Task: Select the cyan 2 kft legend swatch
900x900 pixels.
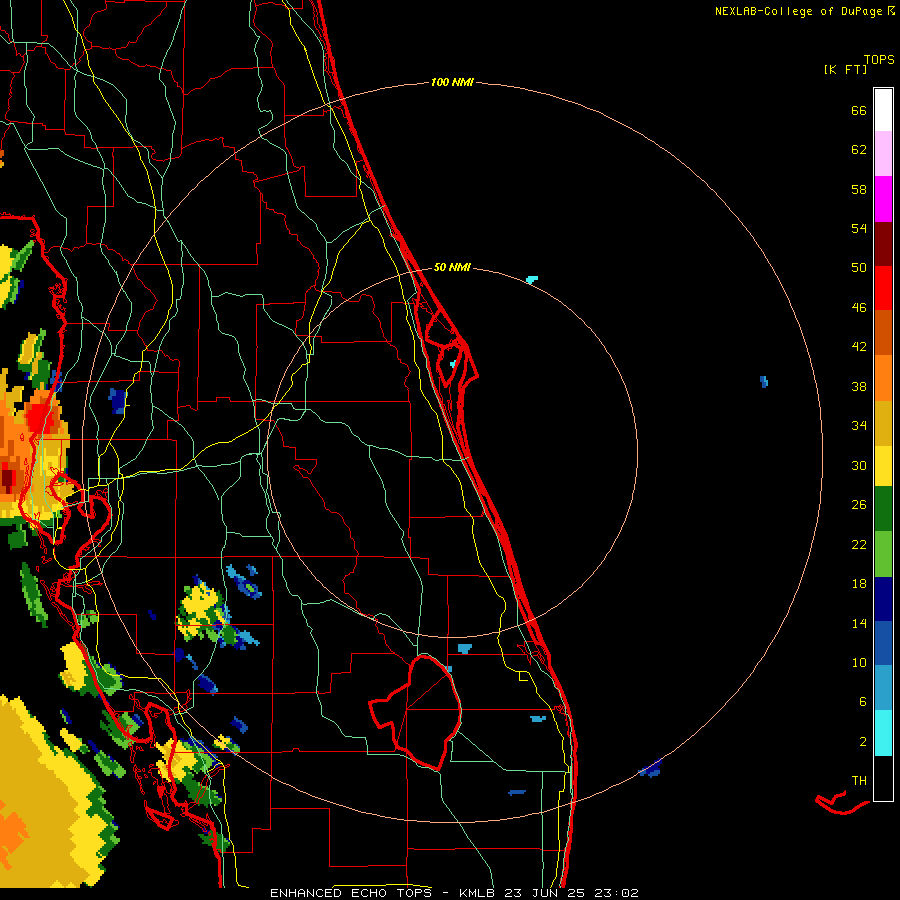Action: [883, 733]
